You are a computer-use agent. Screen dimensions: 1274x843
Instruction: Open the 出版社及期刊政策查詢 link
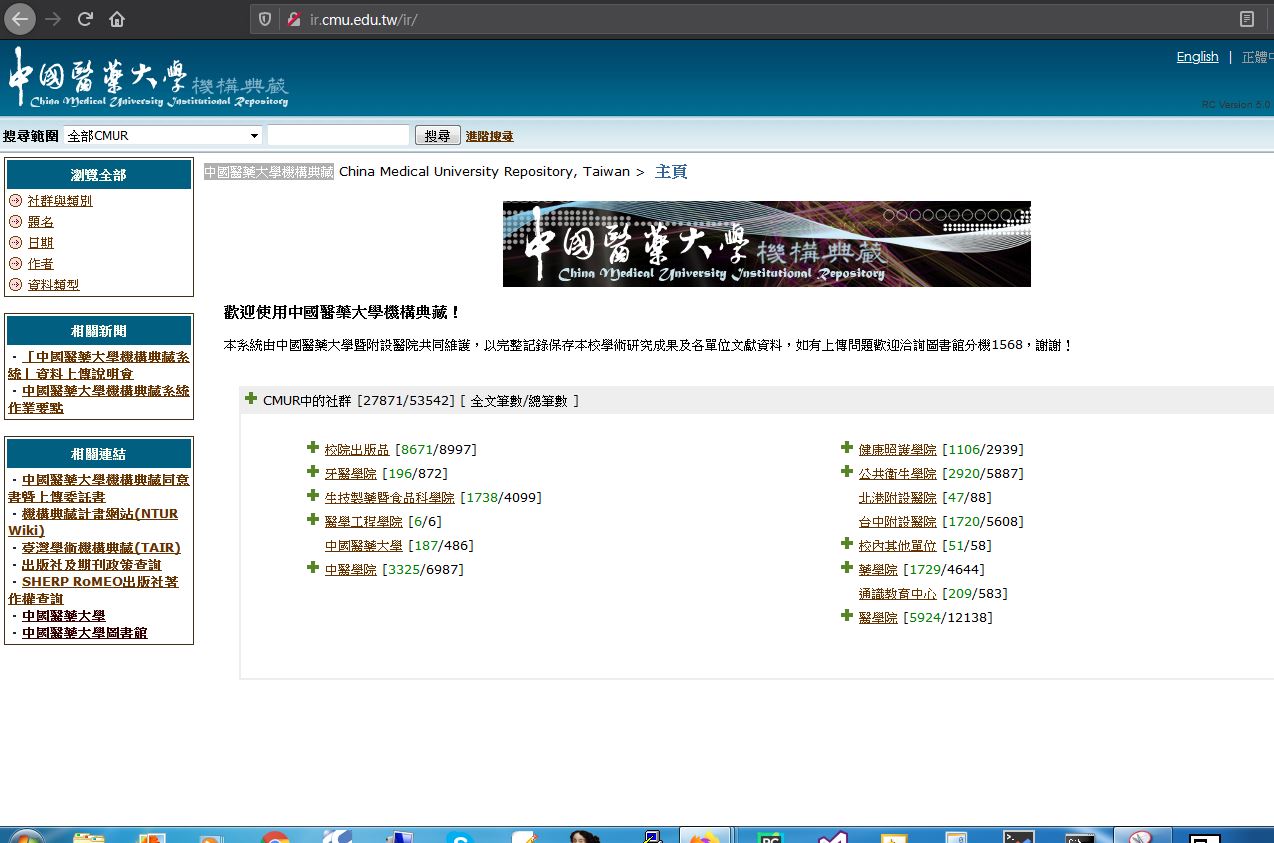point(91,565)
